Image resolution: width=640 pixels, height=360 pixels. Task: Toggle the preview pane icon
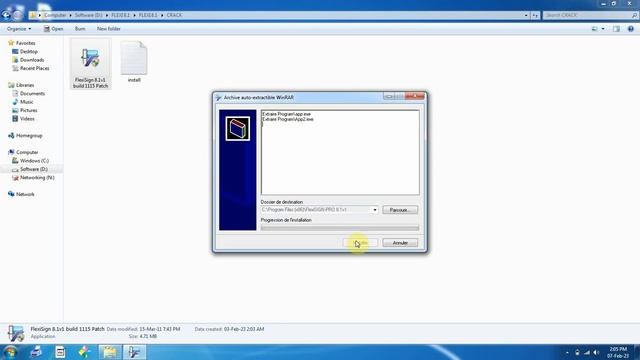[616, 29]
